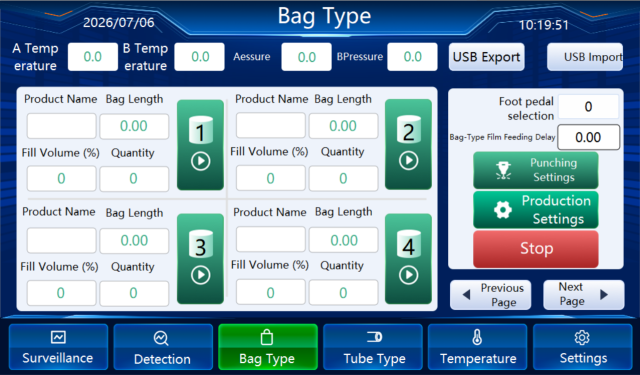Start bag recipe number 1
The image size is (640, 375).
pyautogui.click(x=200, y=145)
